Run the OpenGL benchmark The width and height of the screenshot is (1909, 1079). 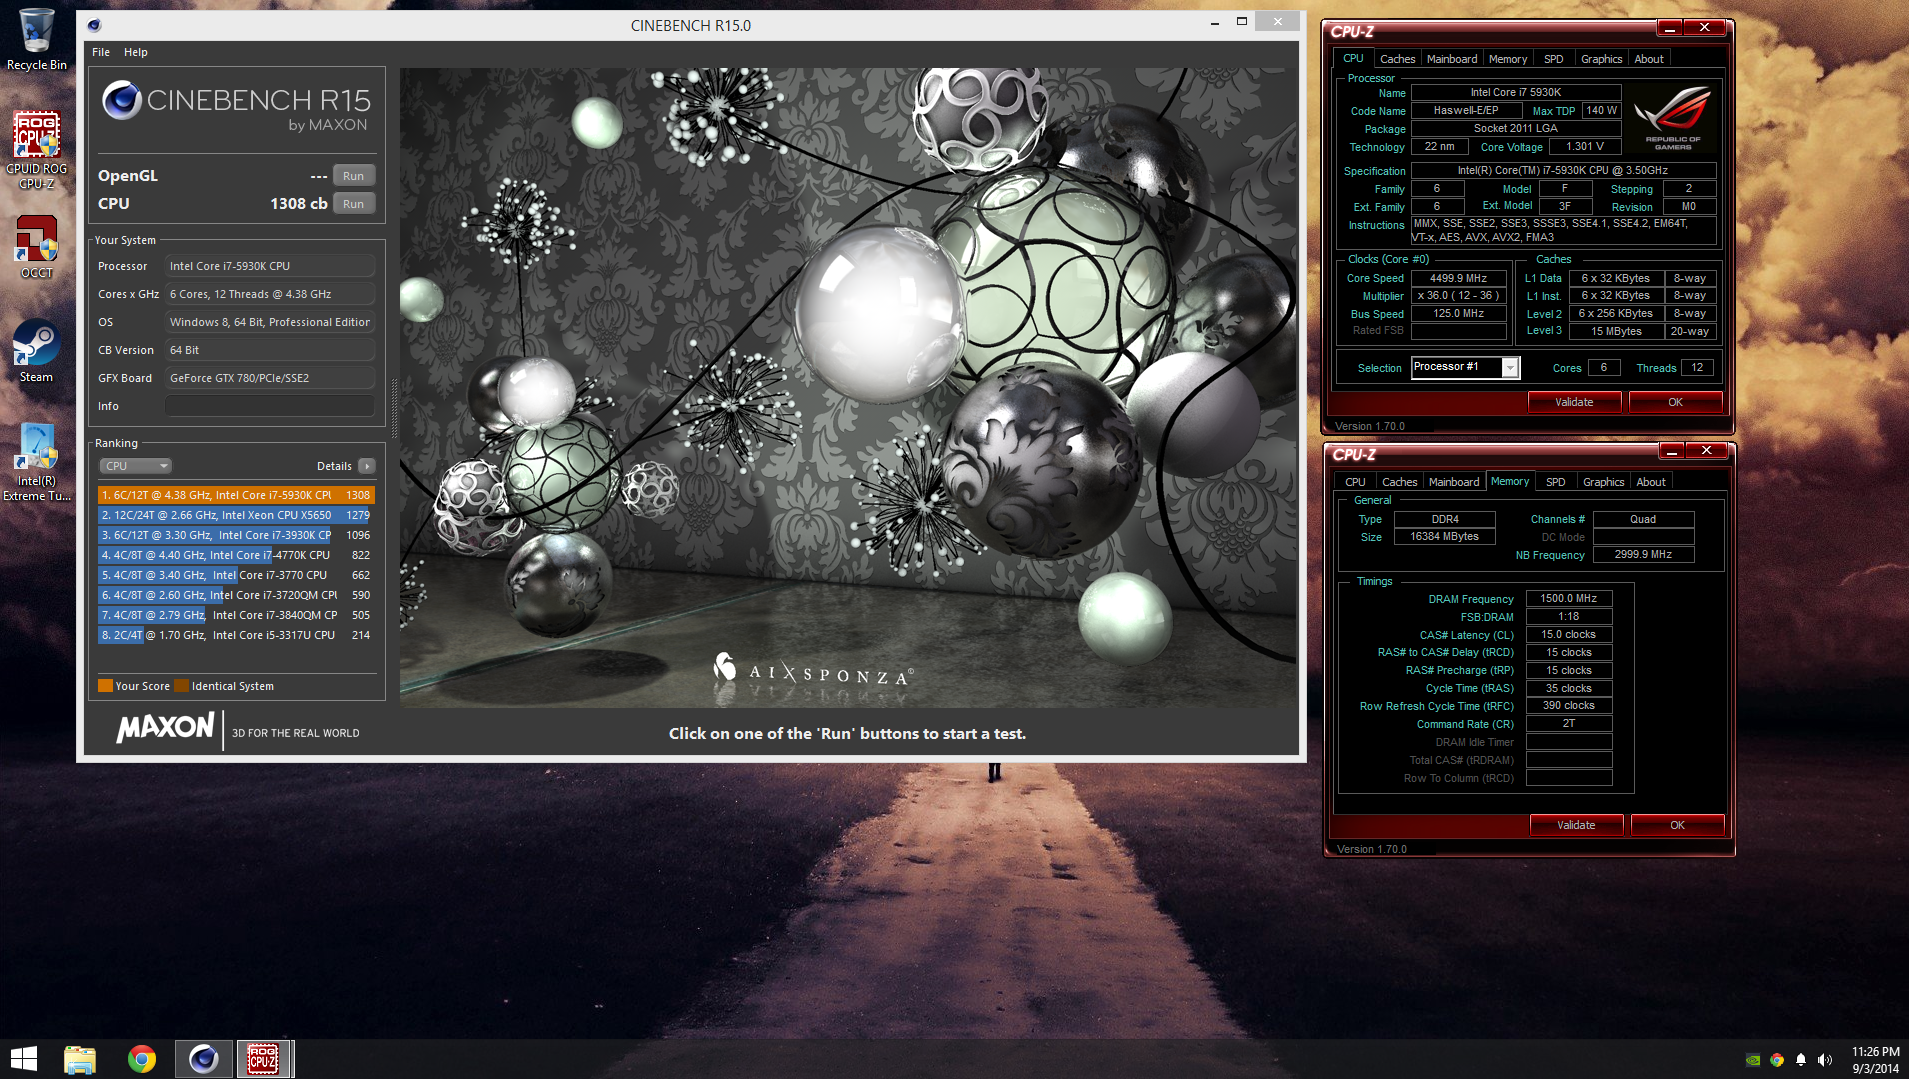coord(354,176)
